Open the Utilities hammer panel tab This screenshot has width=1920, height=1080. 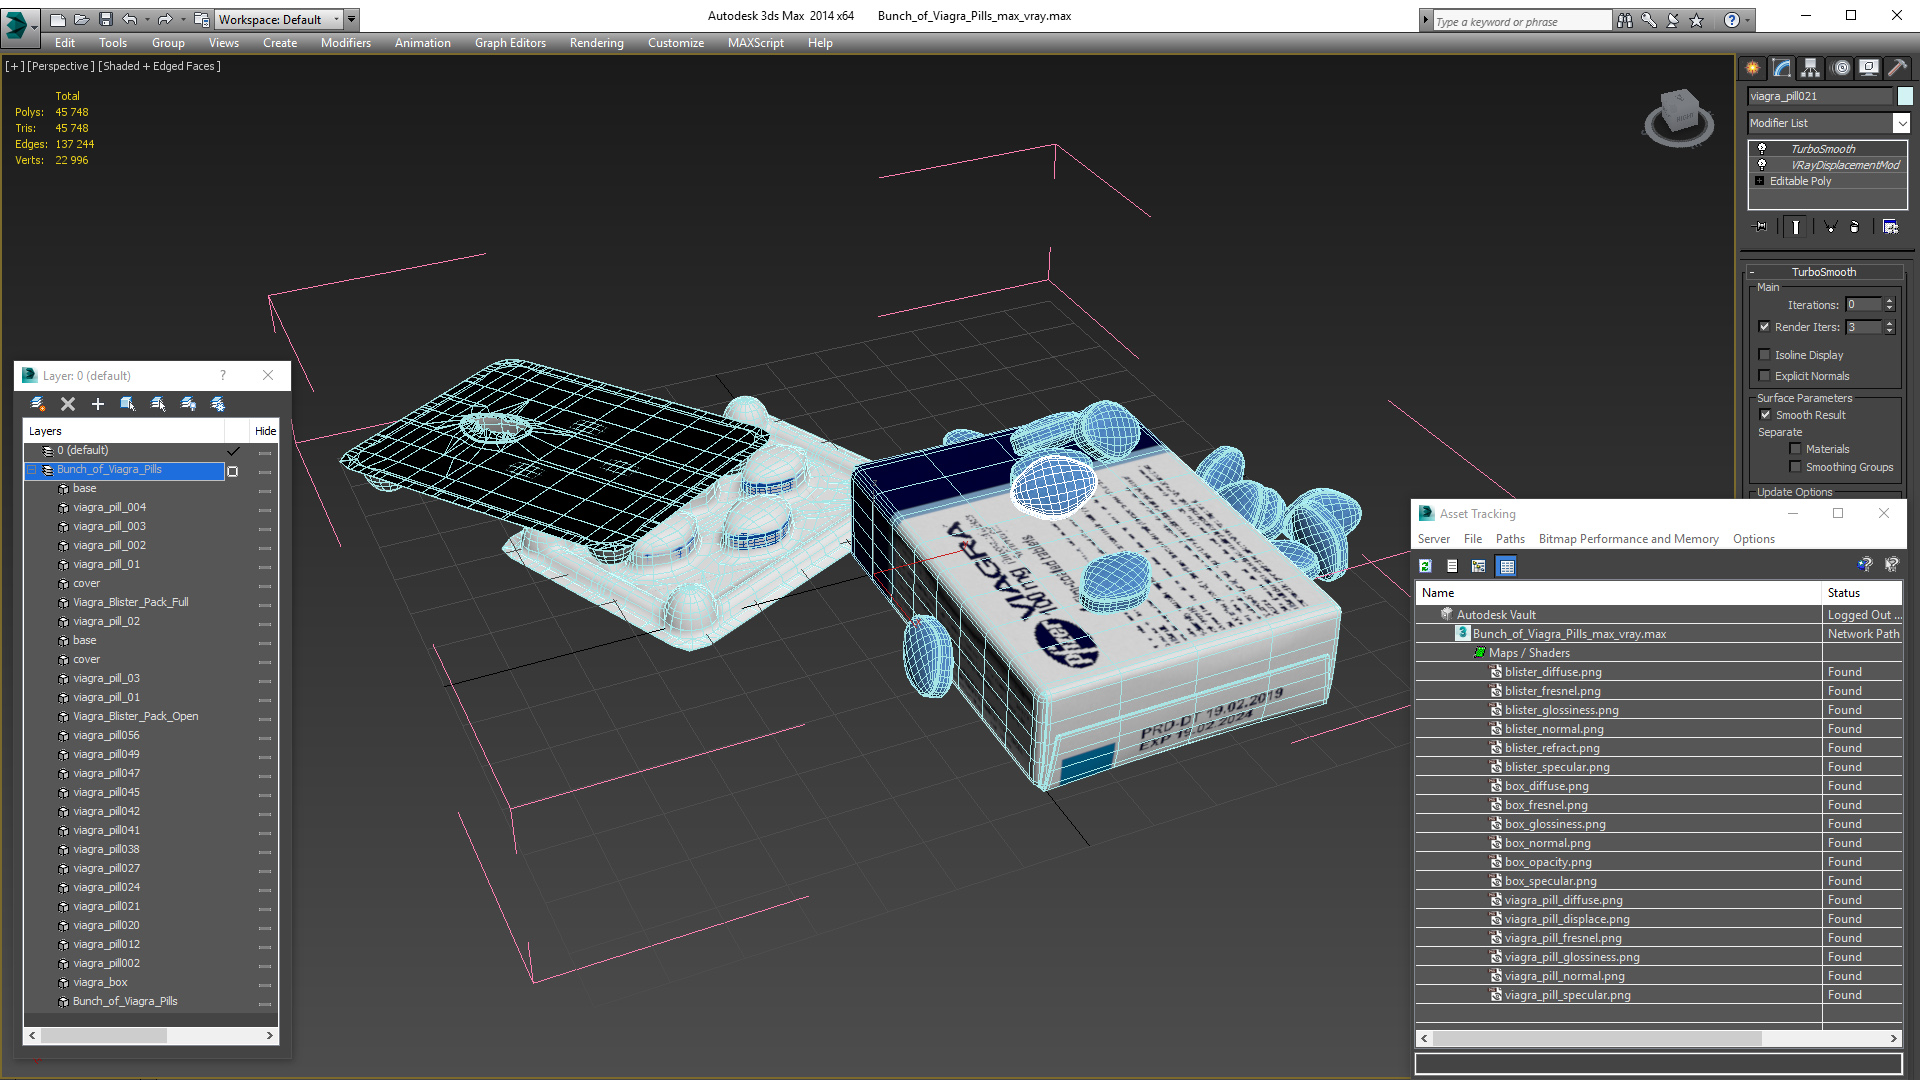pyautogui.click(x=1897, y=68)
